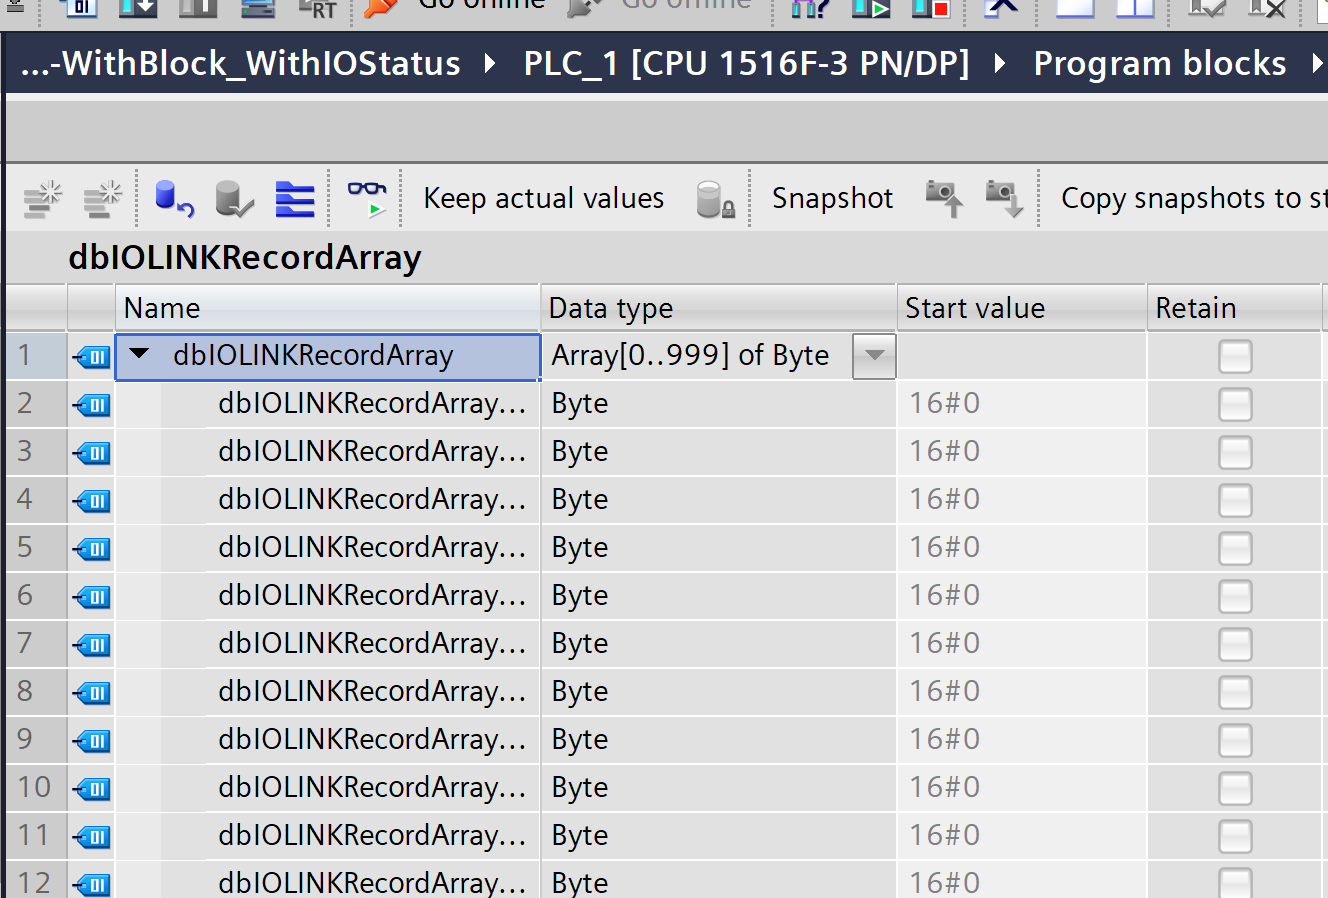
Task: Click the Insert row icon in the toolbar
Action: 43,199
